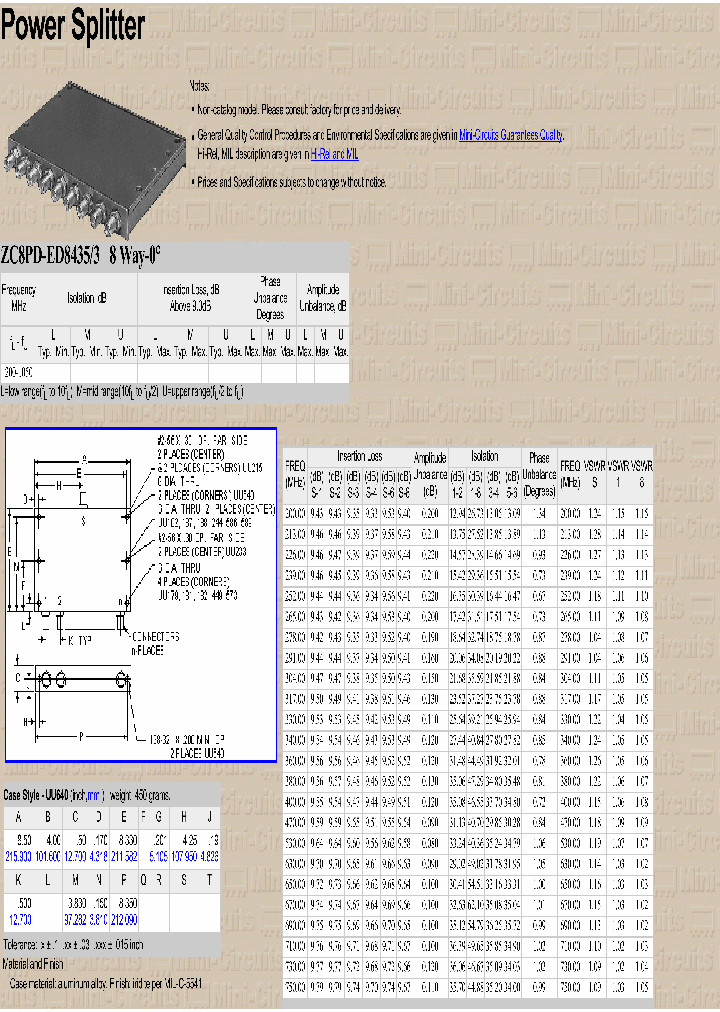Click the 'Material and Finish' heading

pos(33,964)
